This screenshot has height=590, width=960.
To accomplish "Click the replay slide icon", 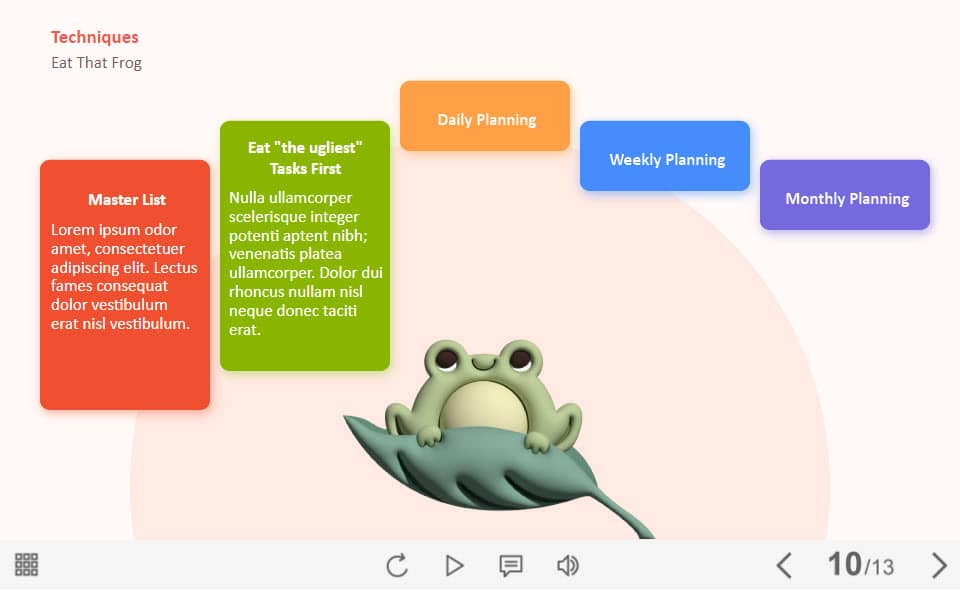I will point(397,565).
